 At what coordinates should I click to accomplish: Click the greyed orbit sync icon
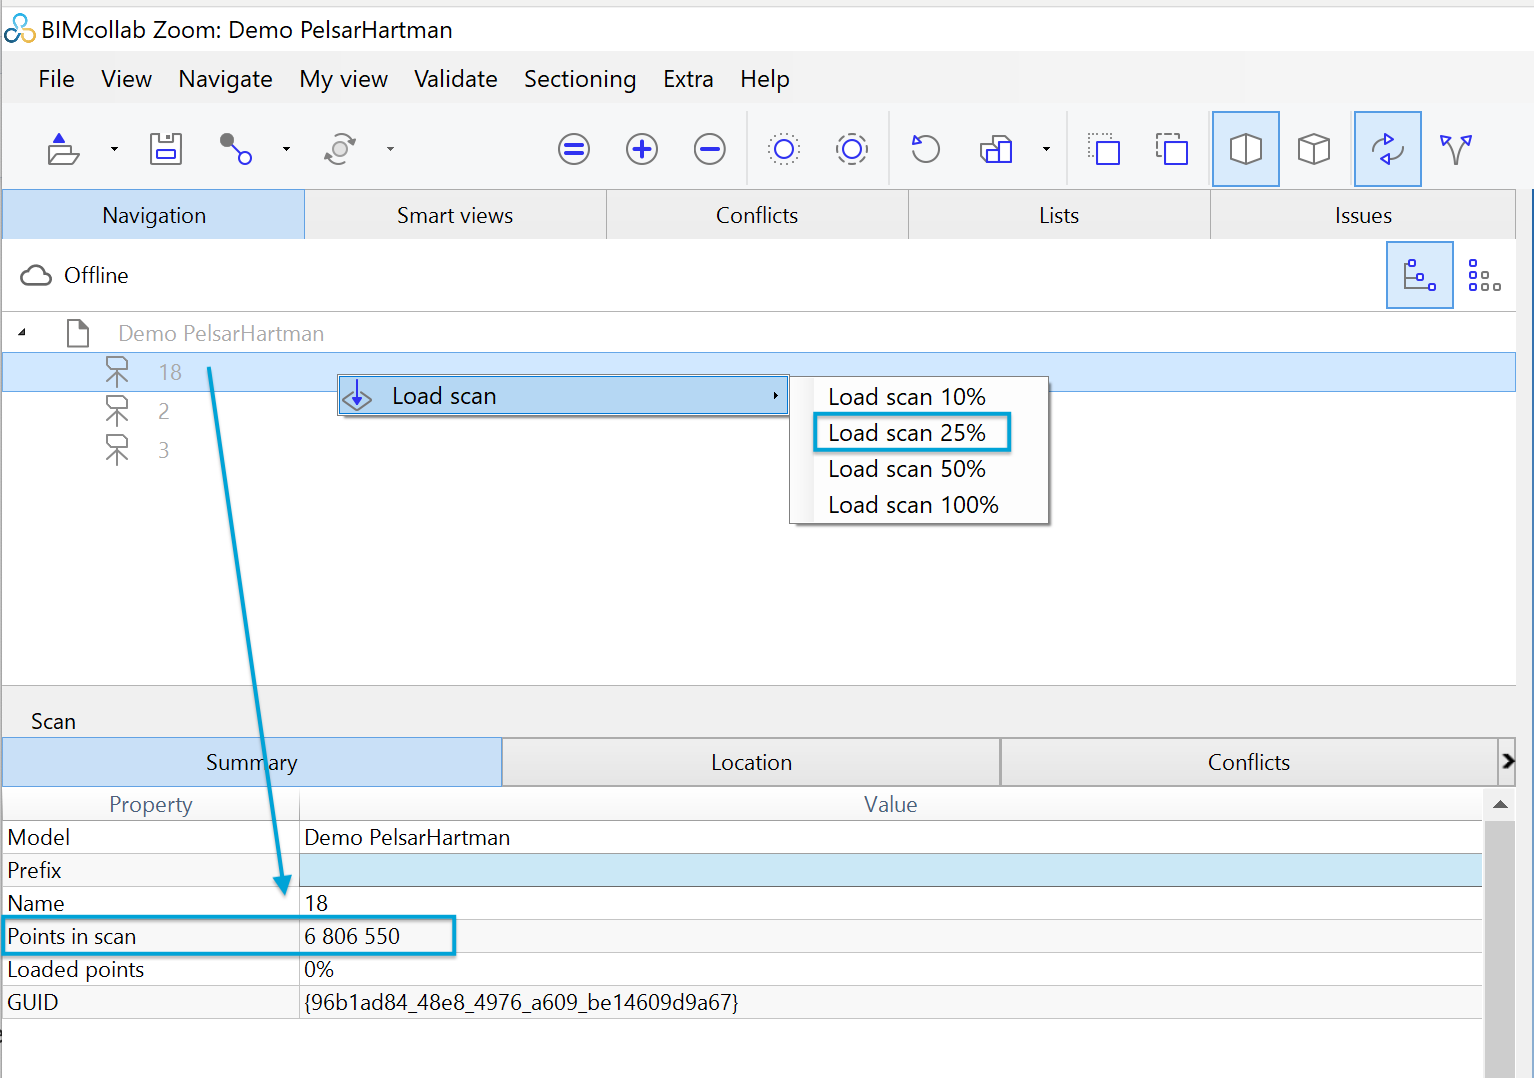[340, 149]
